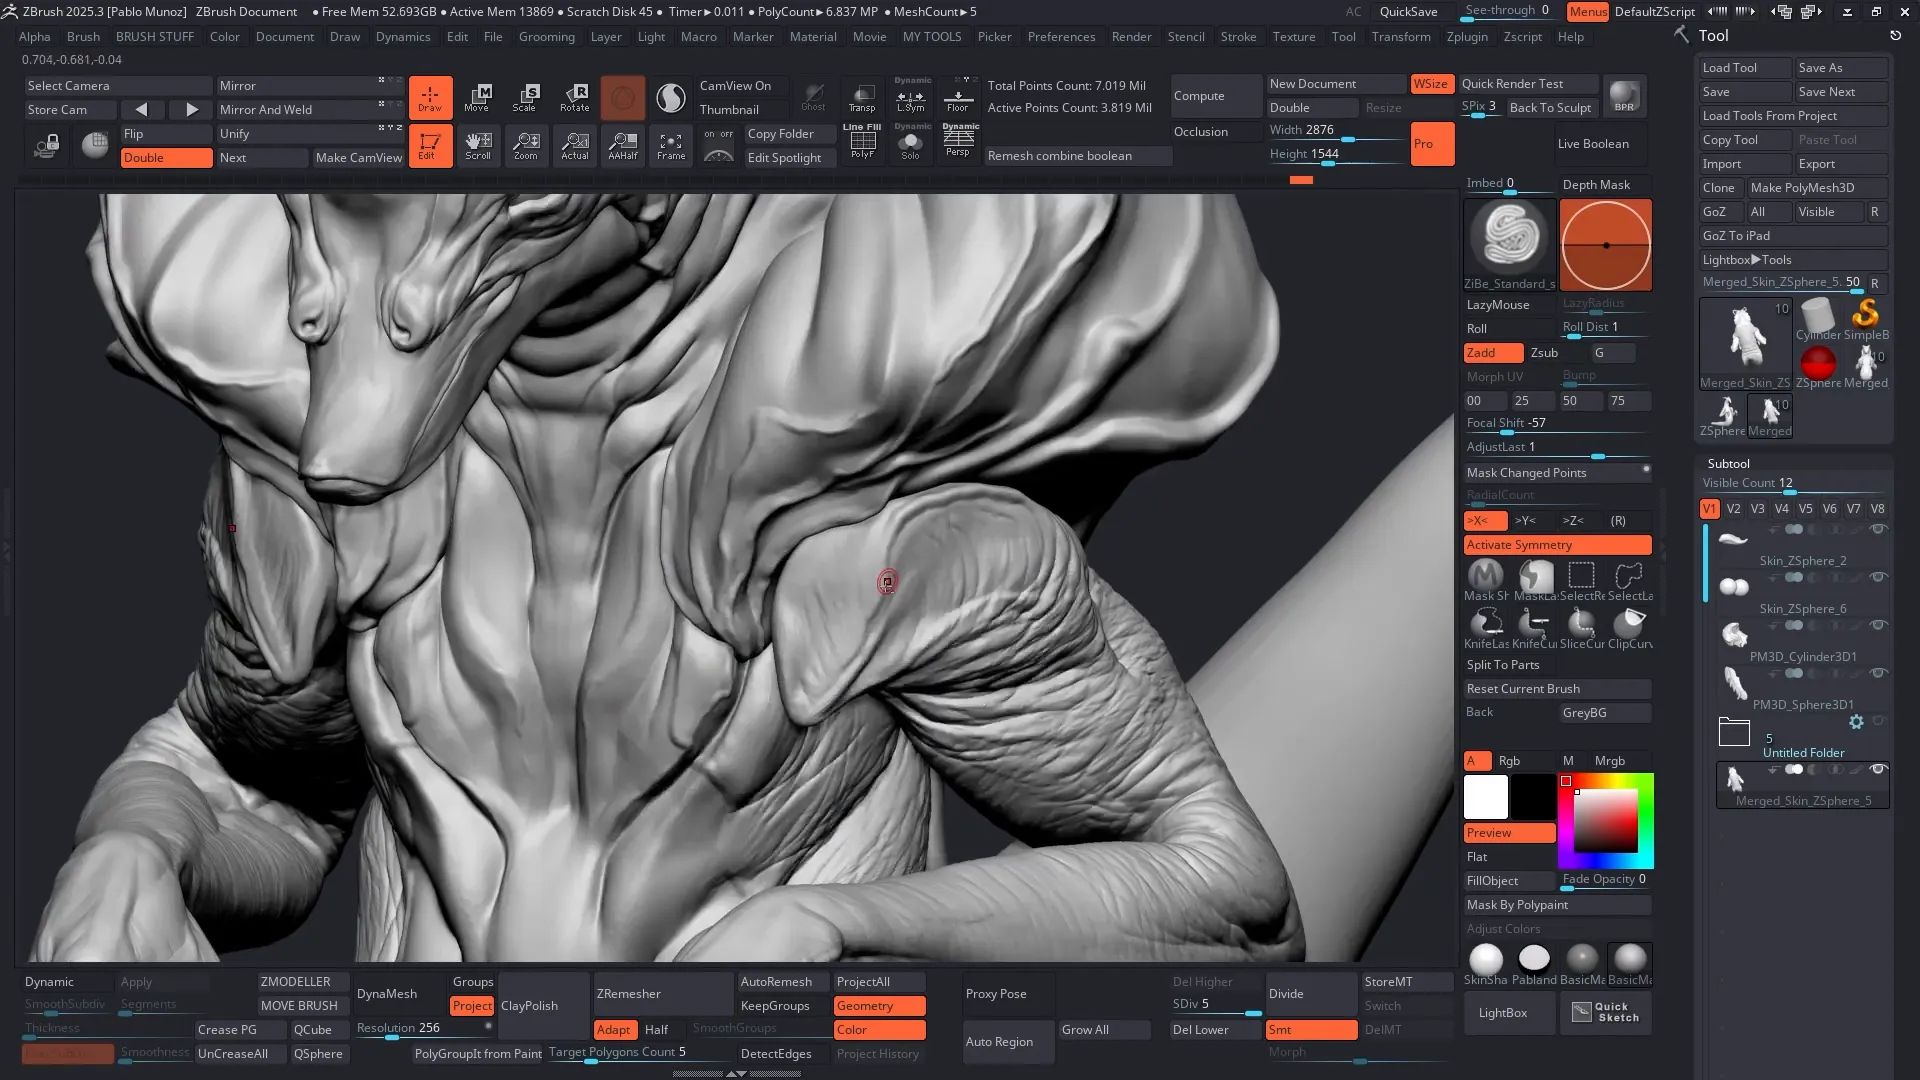Open the Stroke menu
The height and width of the screenshot is (1080, 1920).
pyautogui.click(x=1238, y=37)
